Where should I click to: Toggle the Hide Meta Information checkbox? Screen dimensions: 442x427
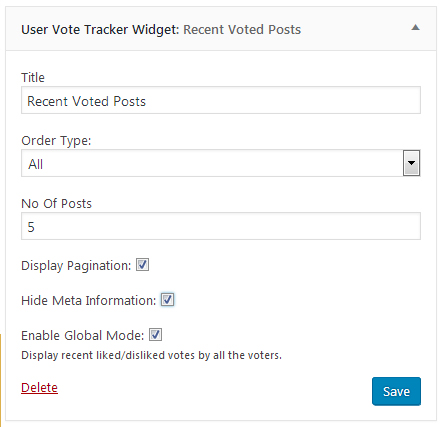167,300
